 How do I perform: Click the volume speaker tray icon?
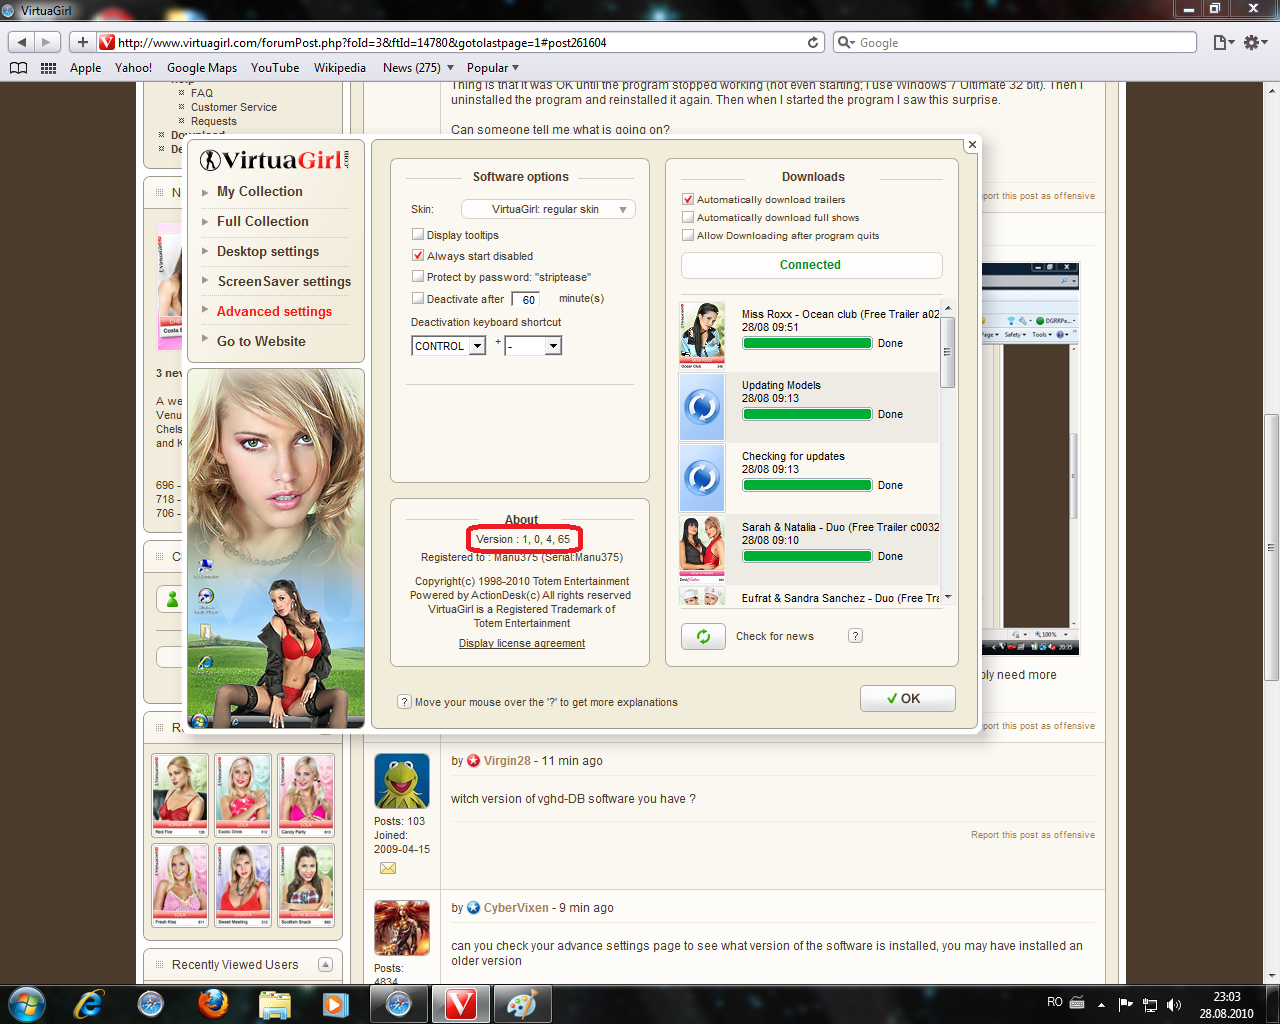pyautogui.click(x=1174, y=1004)
